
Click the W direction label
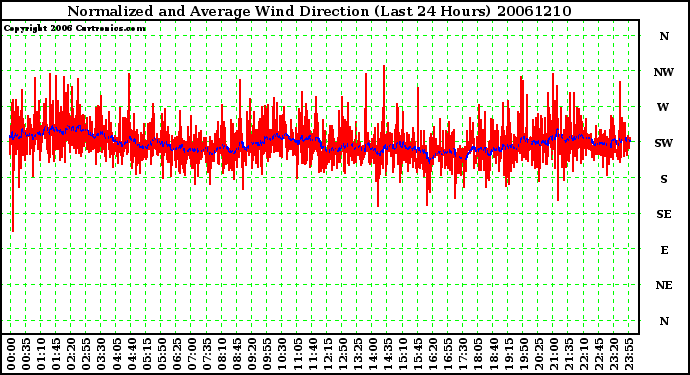click(663, 107)
